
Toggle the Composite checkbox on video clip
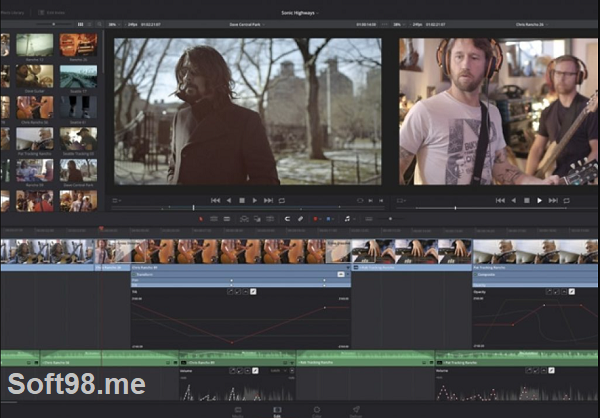click(x=476, y=274)
